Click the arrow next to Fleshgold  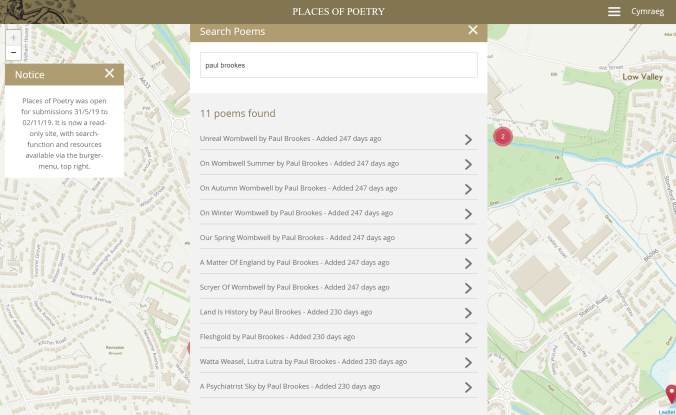pos(468,337)
